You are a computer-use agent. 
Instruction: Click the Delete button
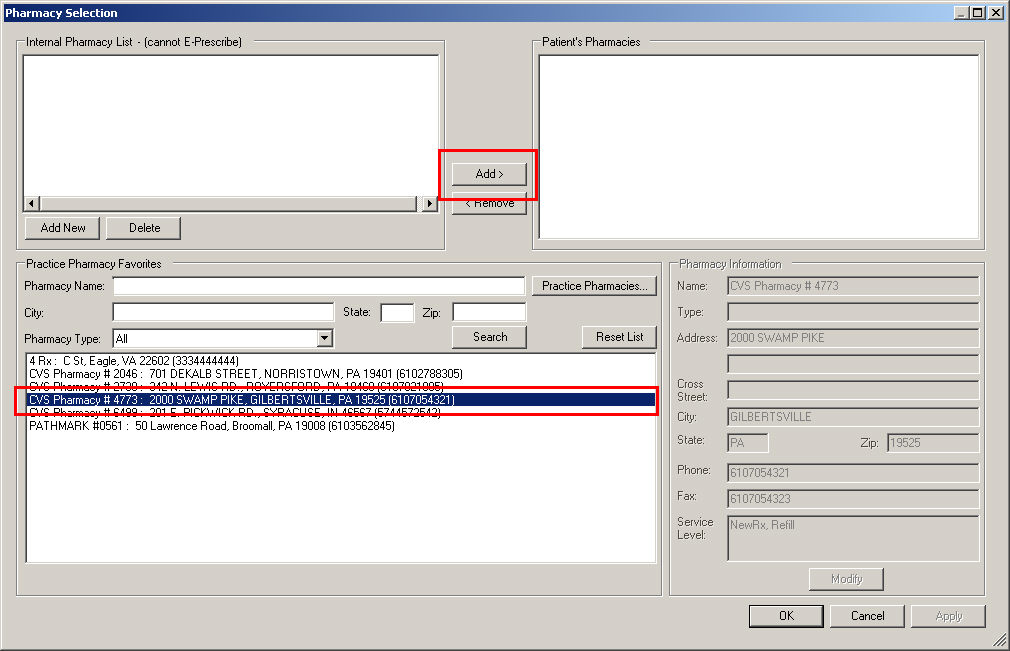(144, 228)
